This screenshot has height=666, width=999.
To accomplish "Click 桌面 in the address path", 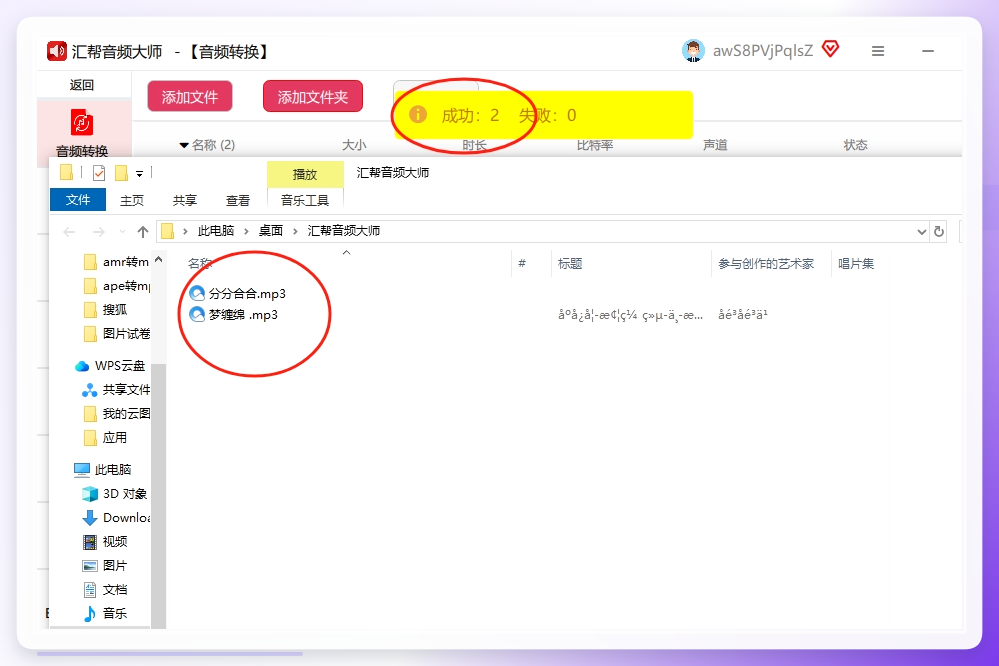I will point(271,231).
